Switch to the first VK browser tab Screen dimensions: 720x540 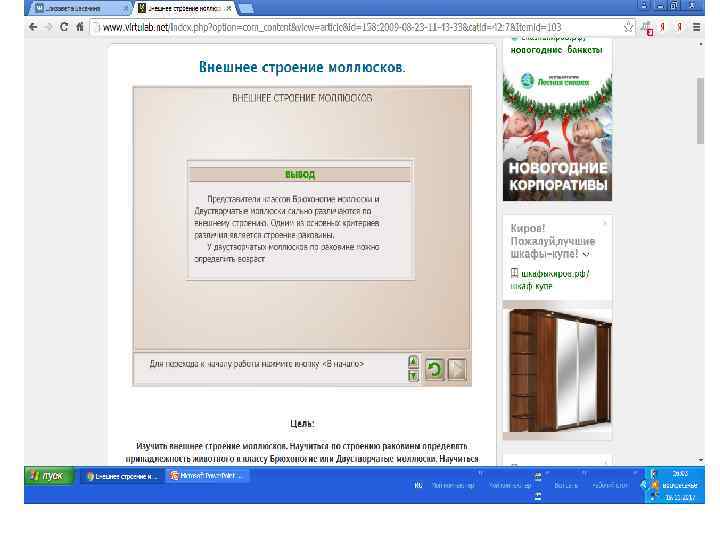coord(80,8)
